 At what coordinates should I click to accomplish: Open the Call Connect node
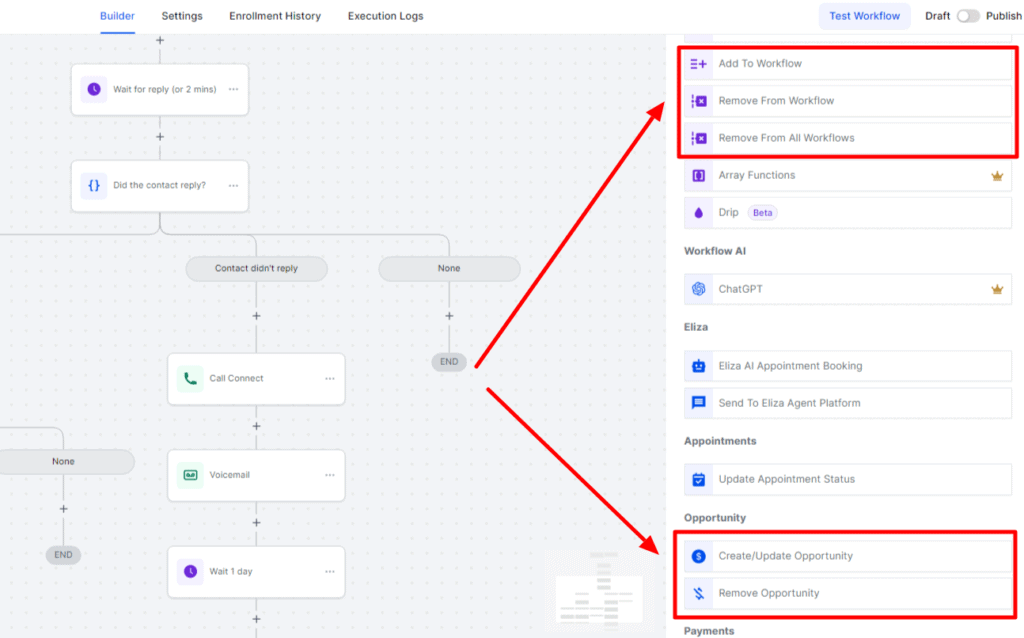pos(256,379)
